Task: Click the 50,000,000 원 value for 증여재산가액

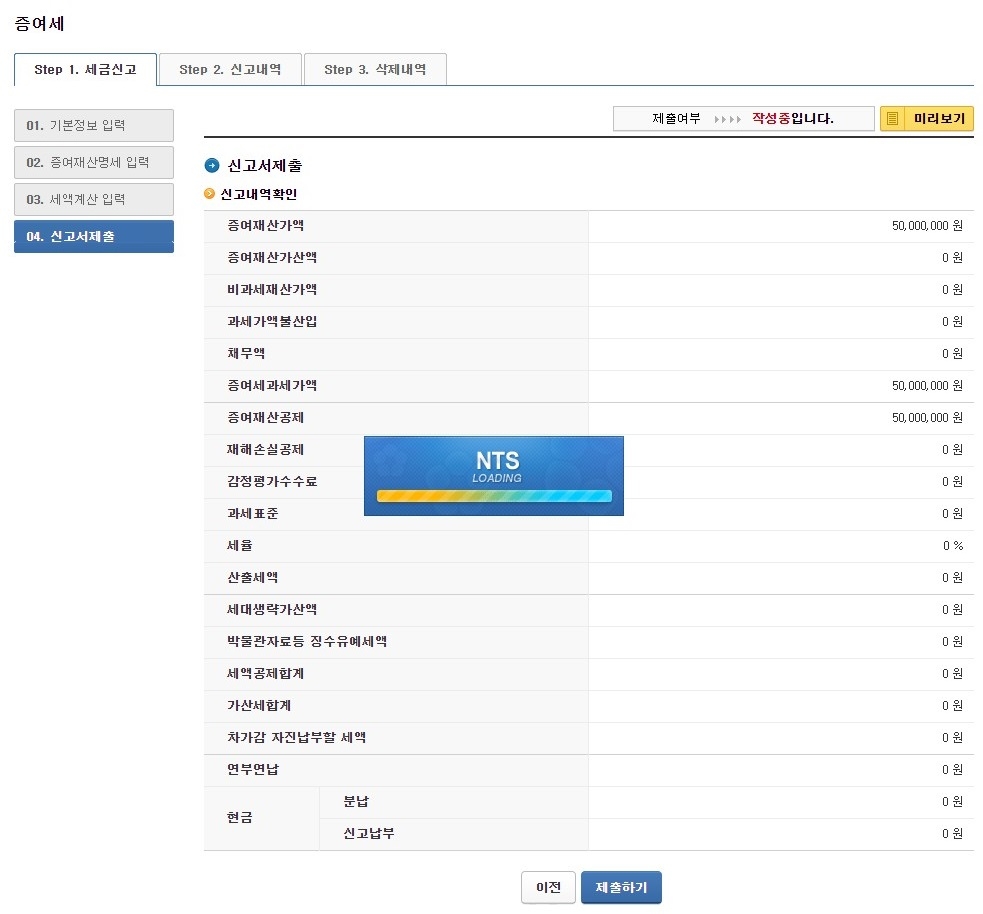Action: (x=927, y=226)
